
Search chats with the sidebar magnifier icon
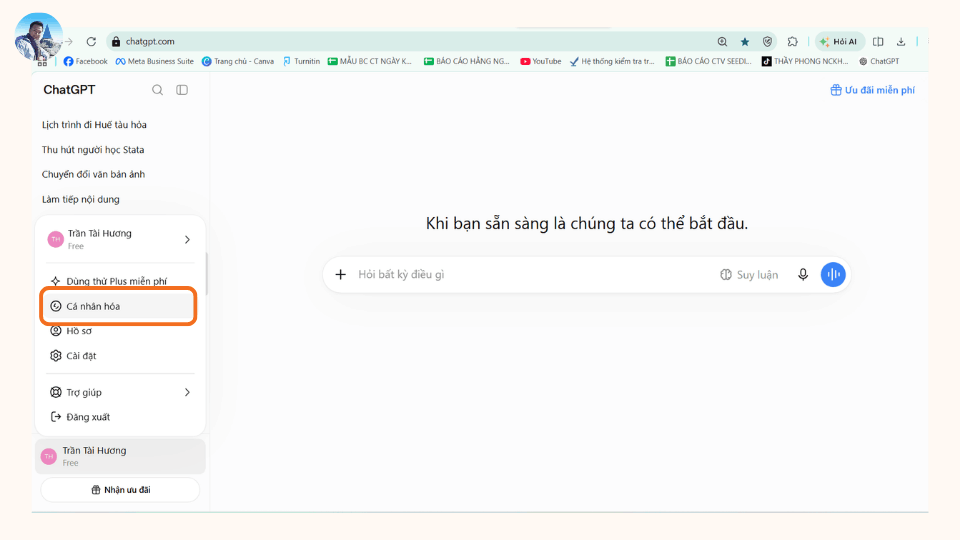157,90
